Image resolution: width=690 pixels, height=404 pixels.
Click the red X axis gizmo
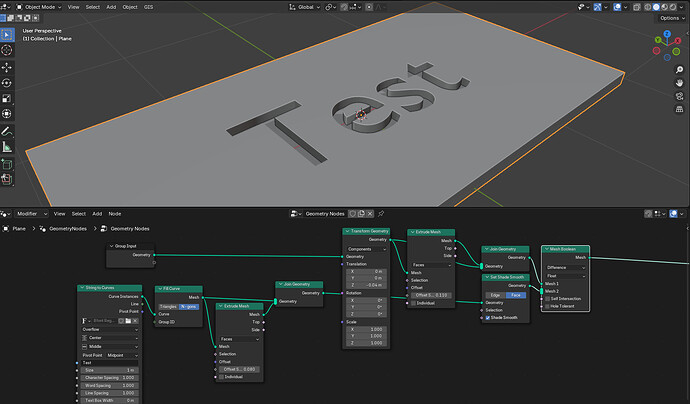point(677,40)
